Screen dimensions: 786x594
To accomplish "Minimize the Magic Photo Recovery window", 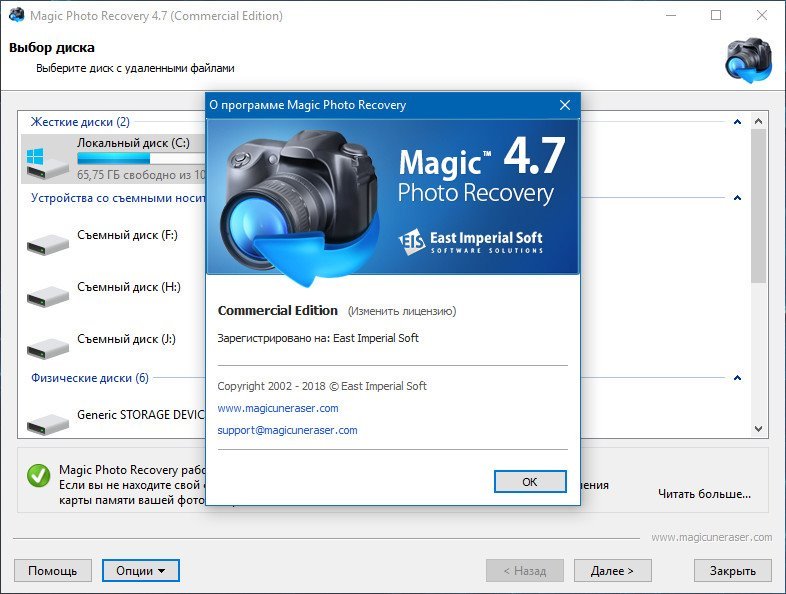I will pyautogui.click(x=671, y=16).
